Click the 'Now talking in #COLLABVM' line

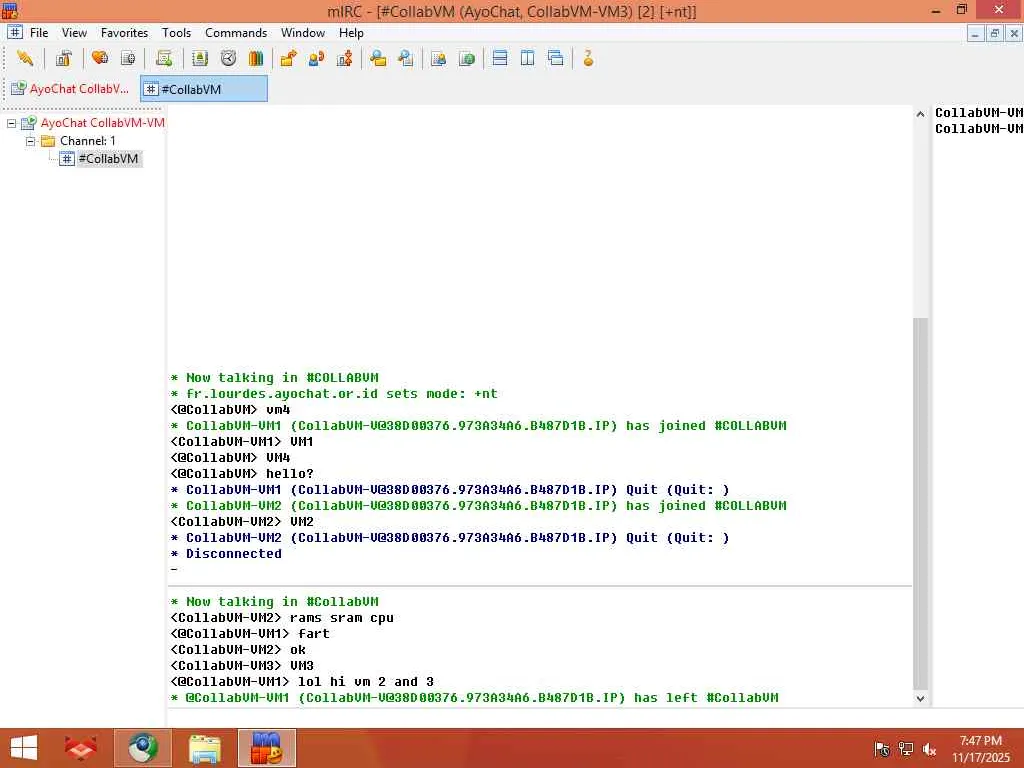click(x=274, y=377)
